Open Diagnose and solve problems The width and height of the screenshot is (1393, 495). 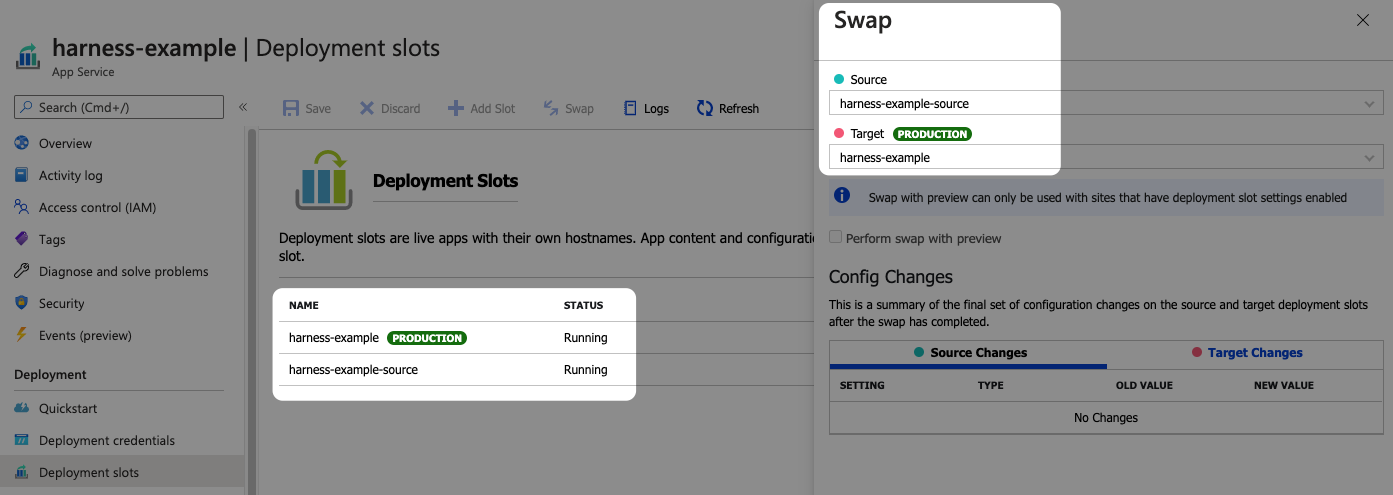pyautogui.click(x=123, y=271)
